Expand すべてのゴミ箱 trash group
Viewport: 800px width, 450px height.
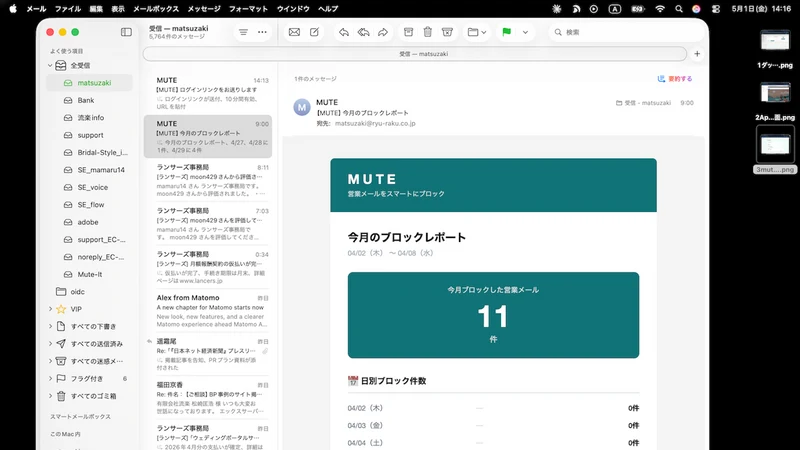[x=50, y=396]
